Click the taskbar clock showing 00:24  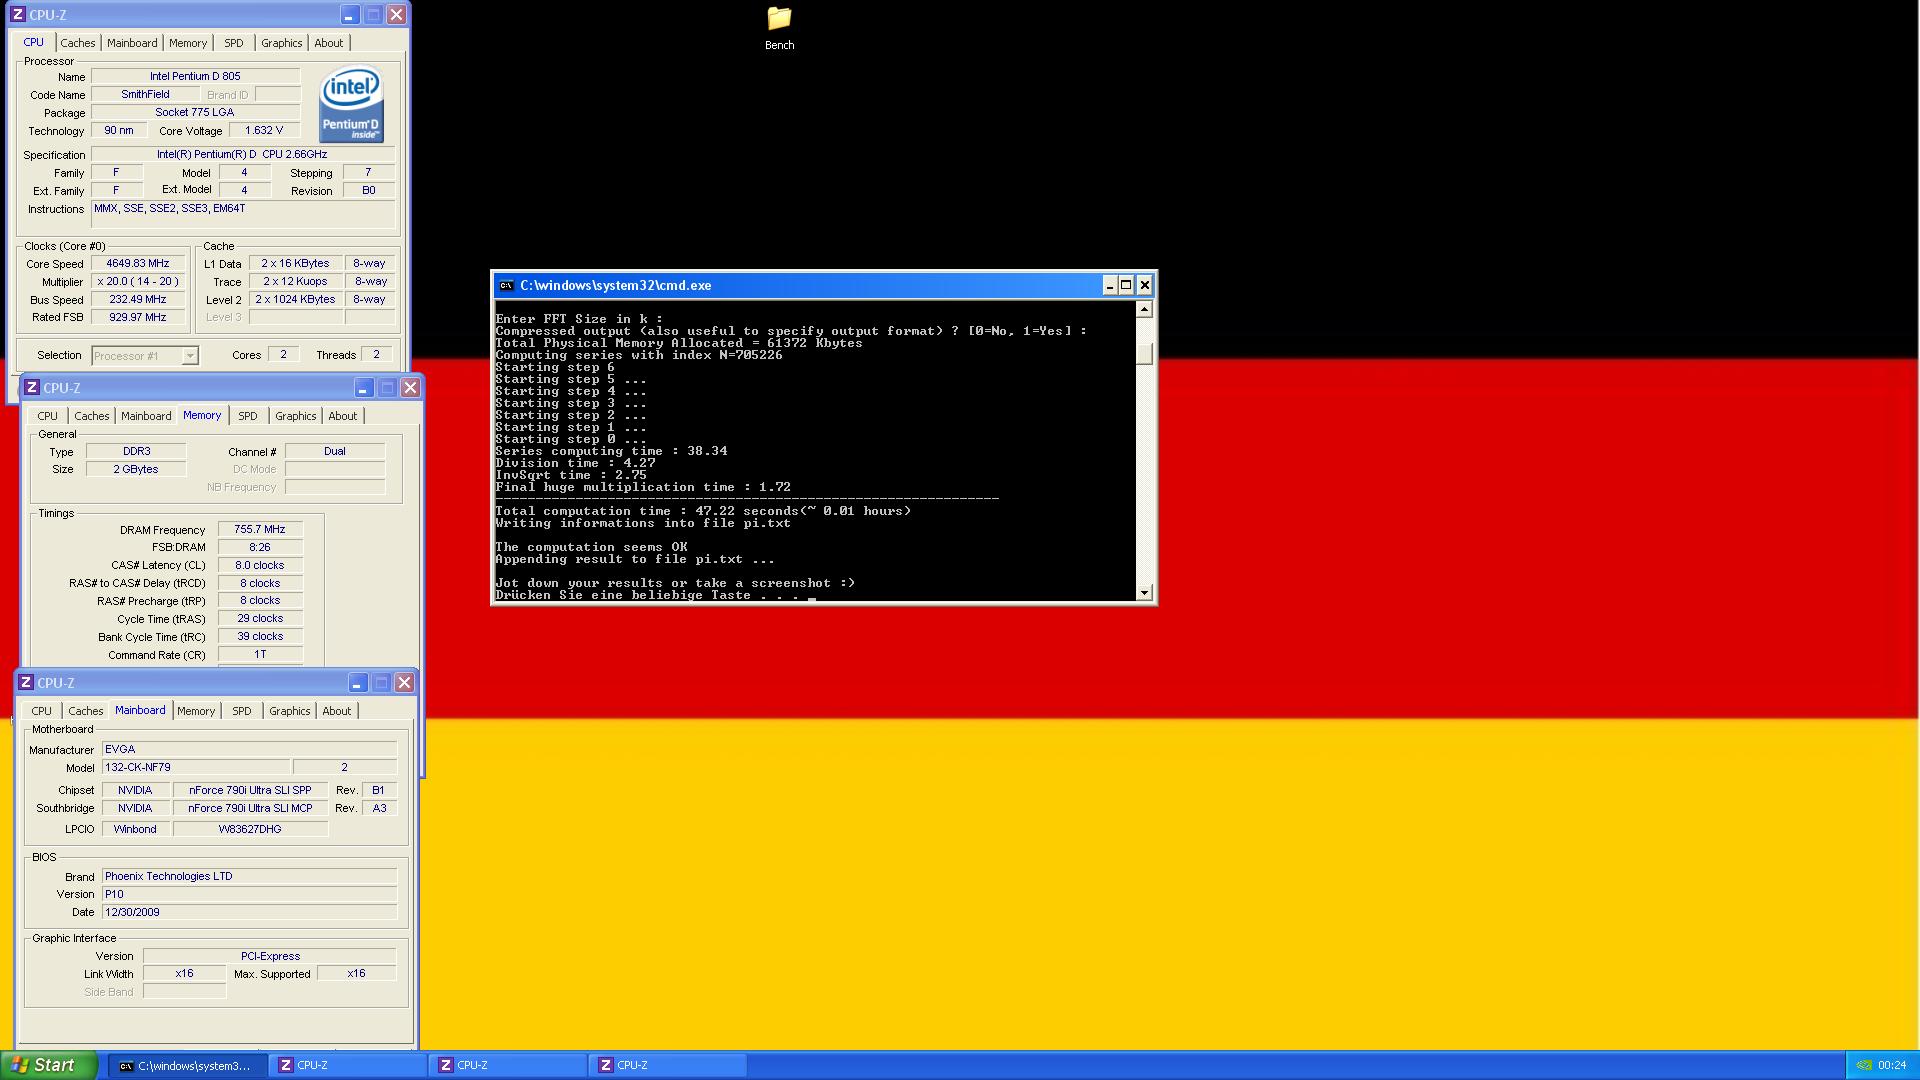coord(1892,1066)
